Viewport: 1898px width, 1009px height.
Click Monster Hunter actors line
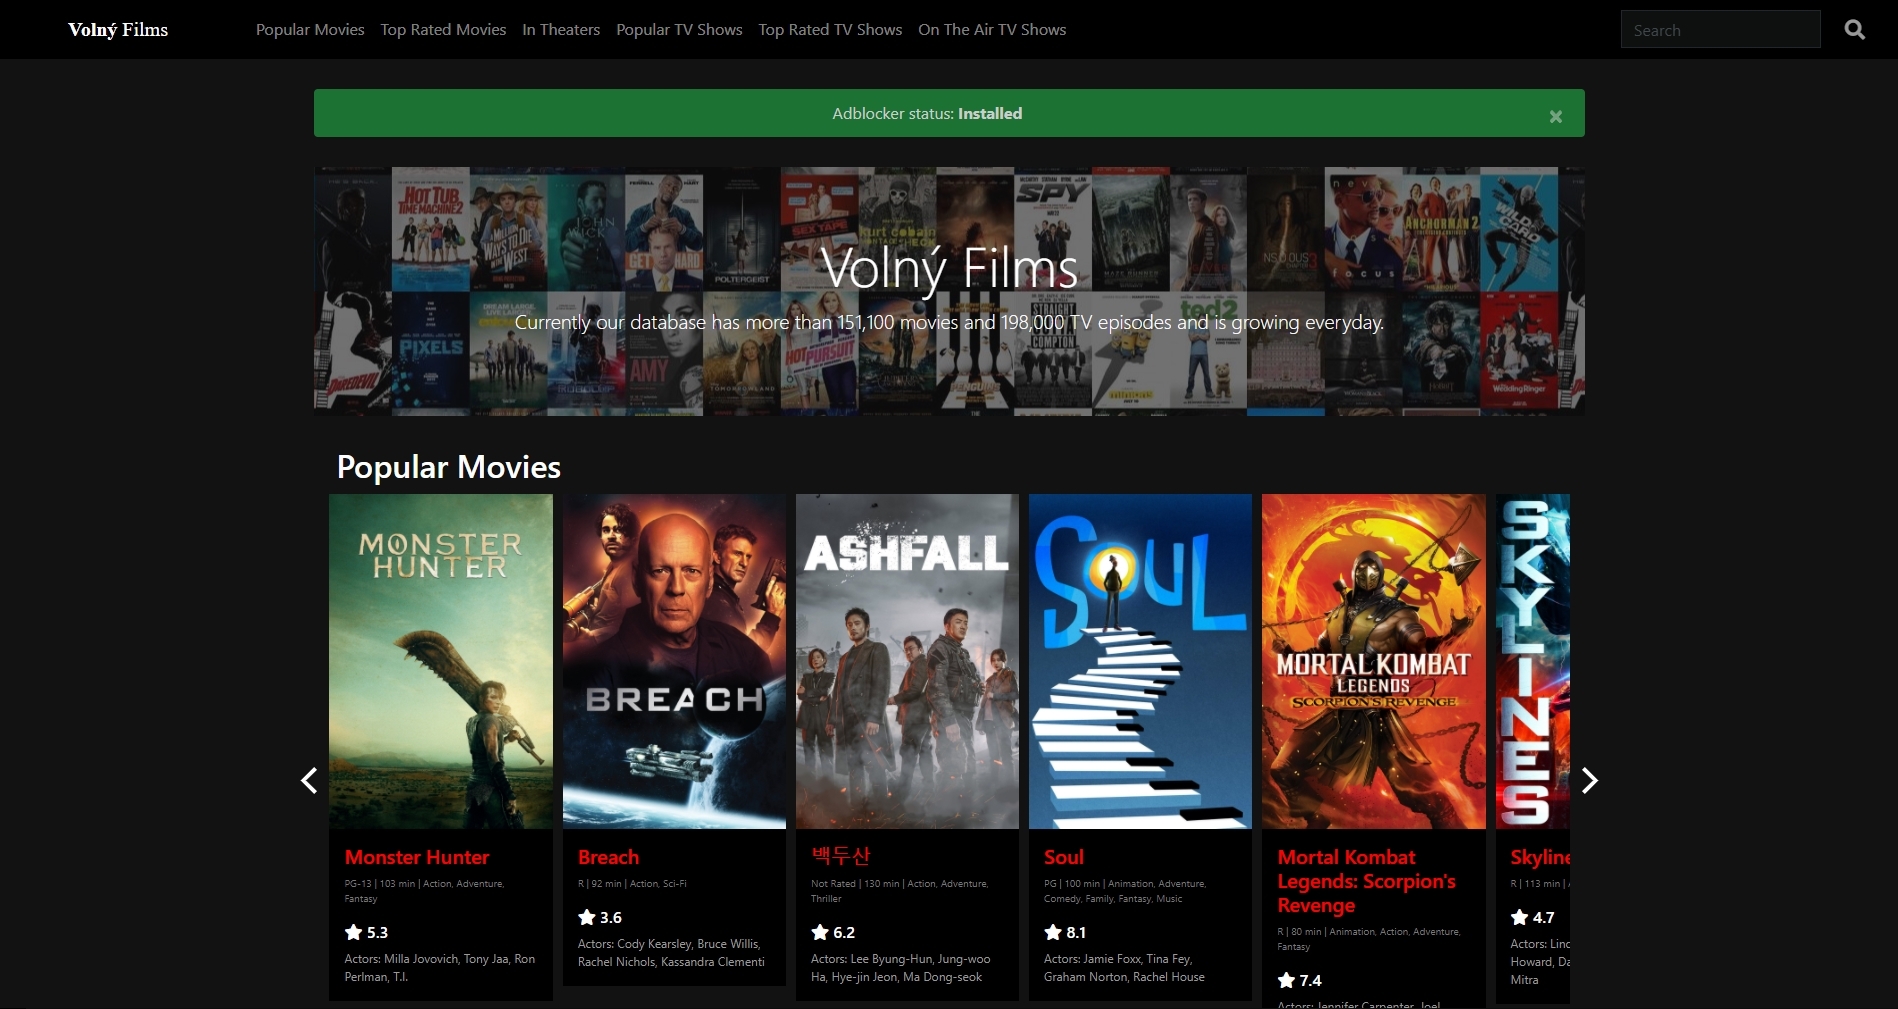[440, 968]
